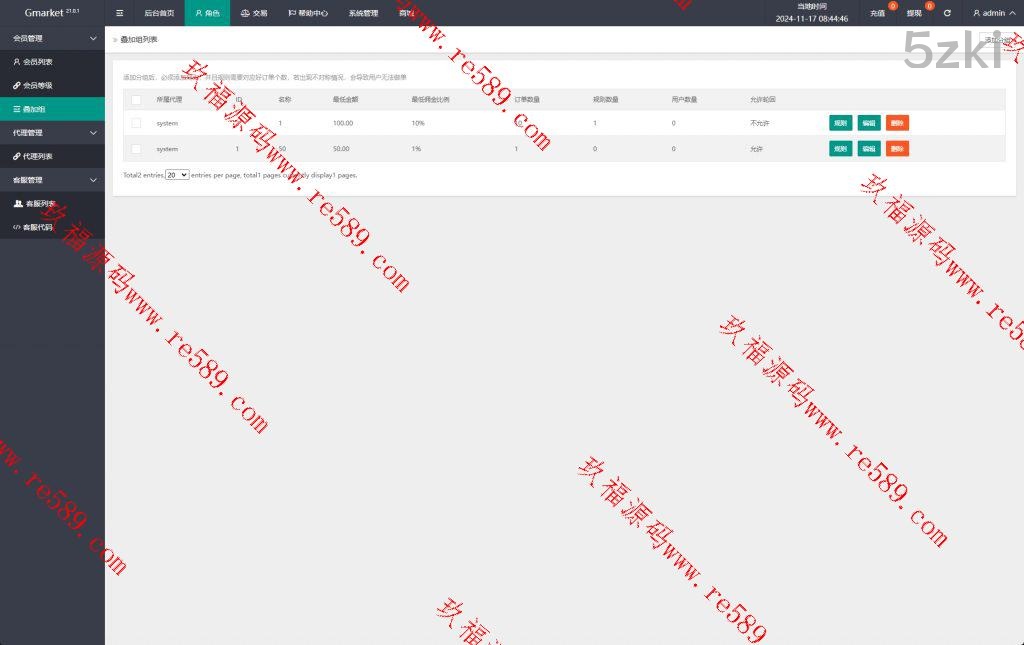Click the 订单数量 column header
Image resolution: width=1024 pixels, height=645 pixels.
pyautogui.click(x=527, y=100)
